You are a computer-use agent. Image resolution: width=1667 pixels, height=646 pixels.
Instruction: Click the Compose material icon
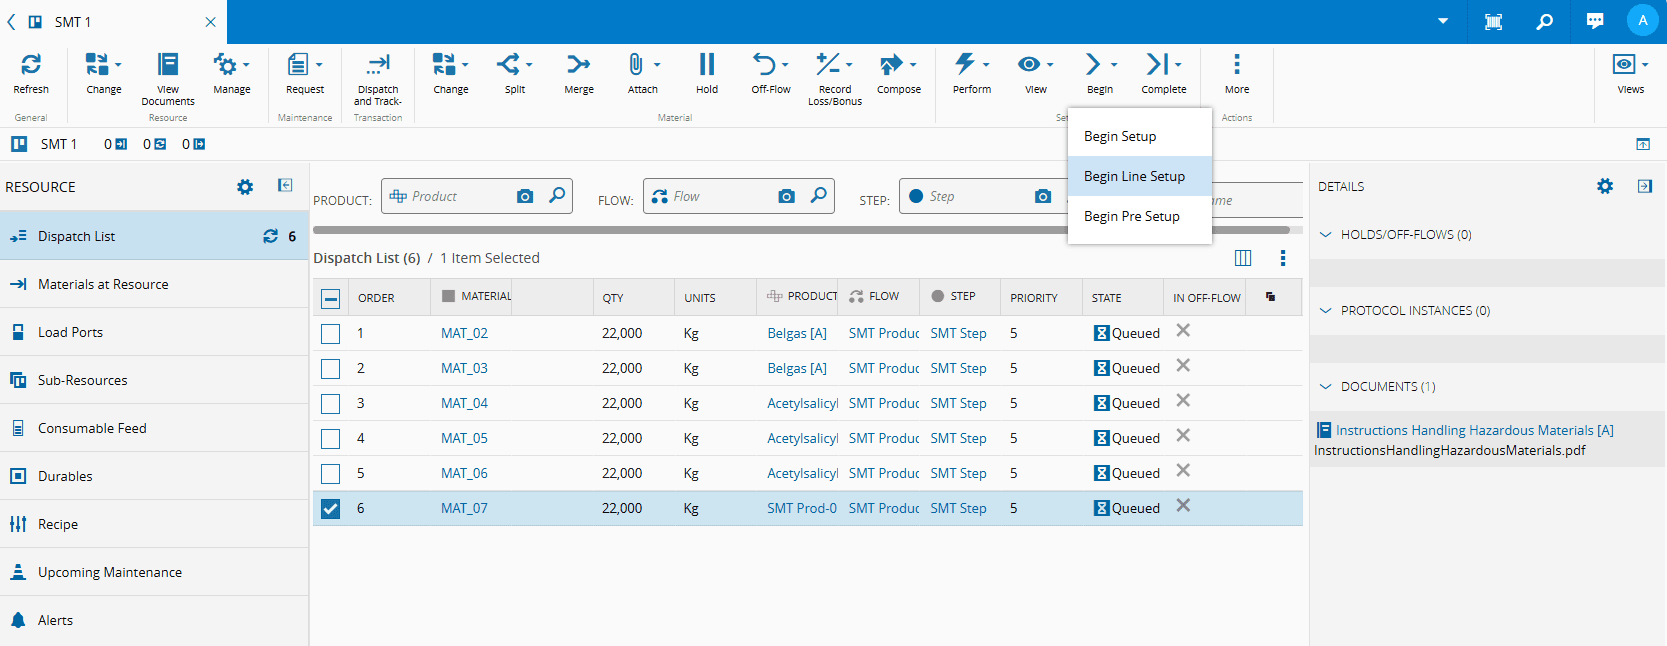(x=891, y=66)
